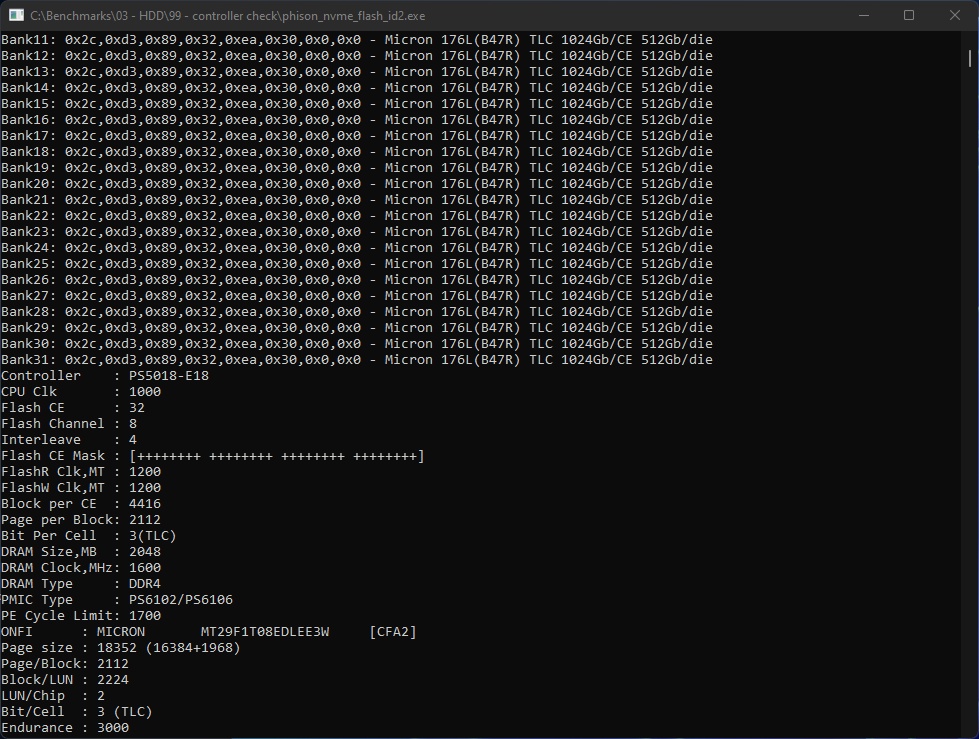Select the Bank19 flash ID line

coord(357,168)
